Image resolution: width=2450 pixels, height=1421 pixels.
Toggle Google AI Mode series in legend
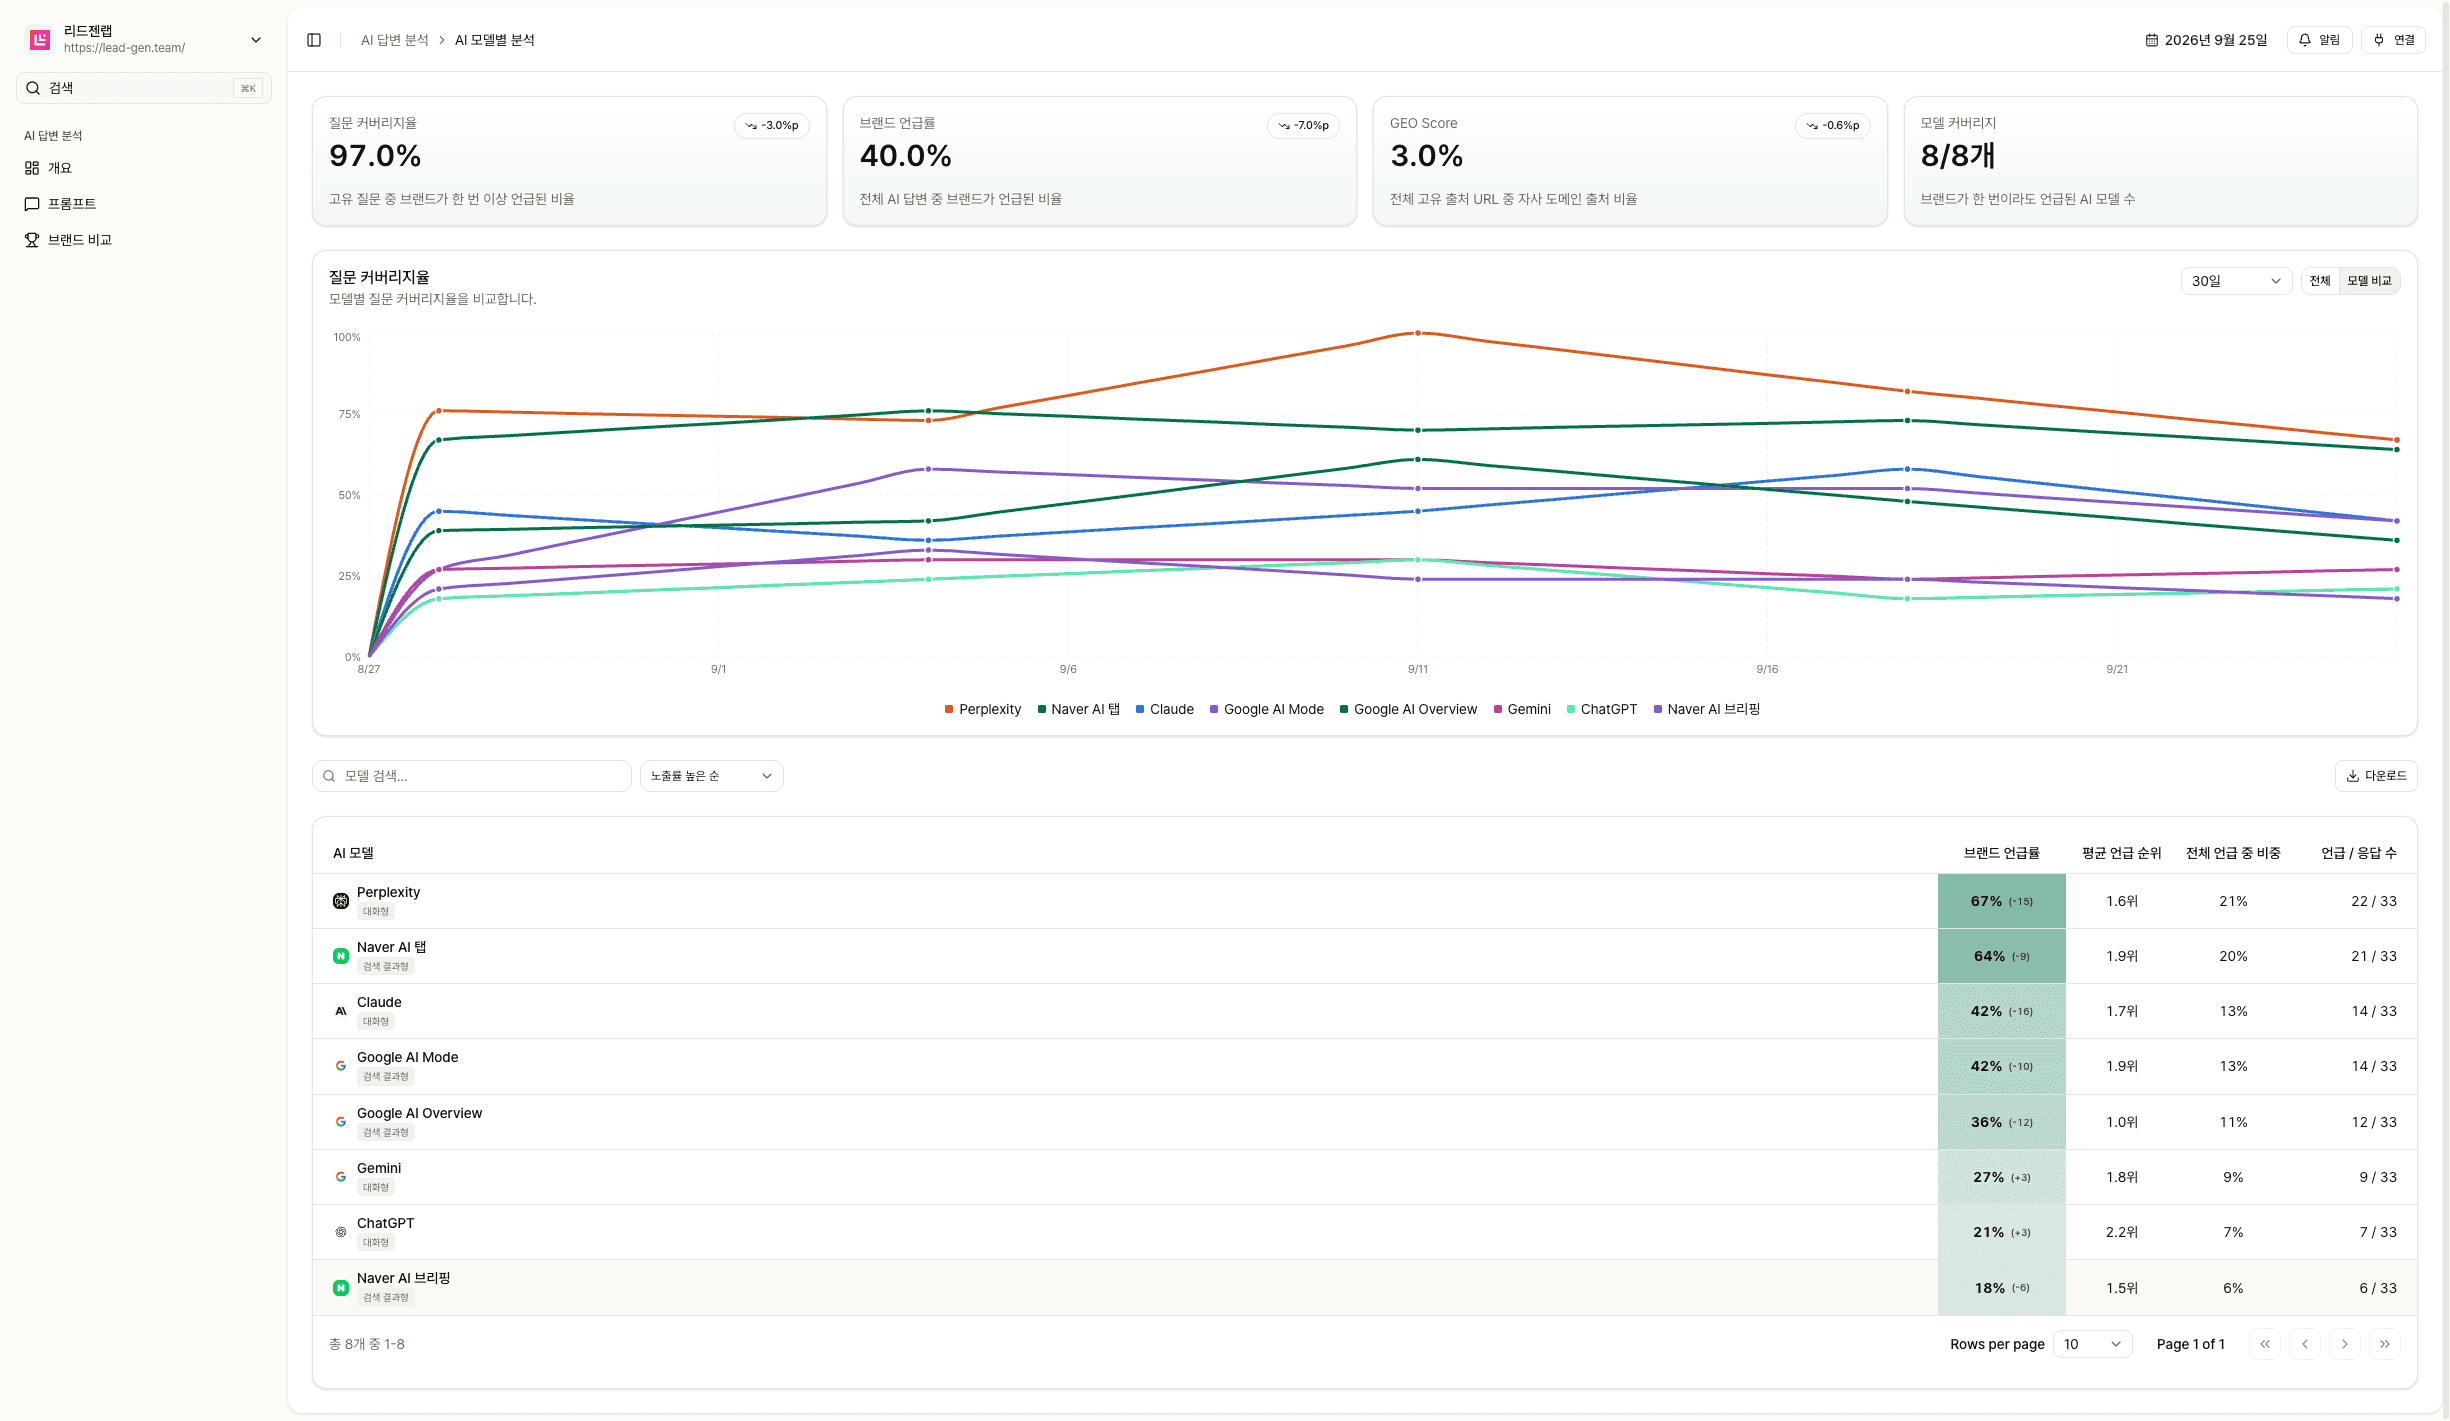(x=1267, y=709)
